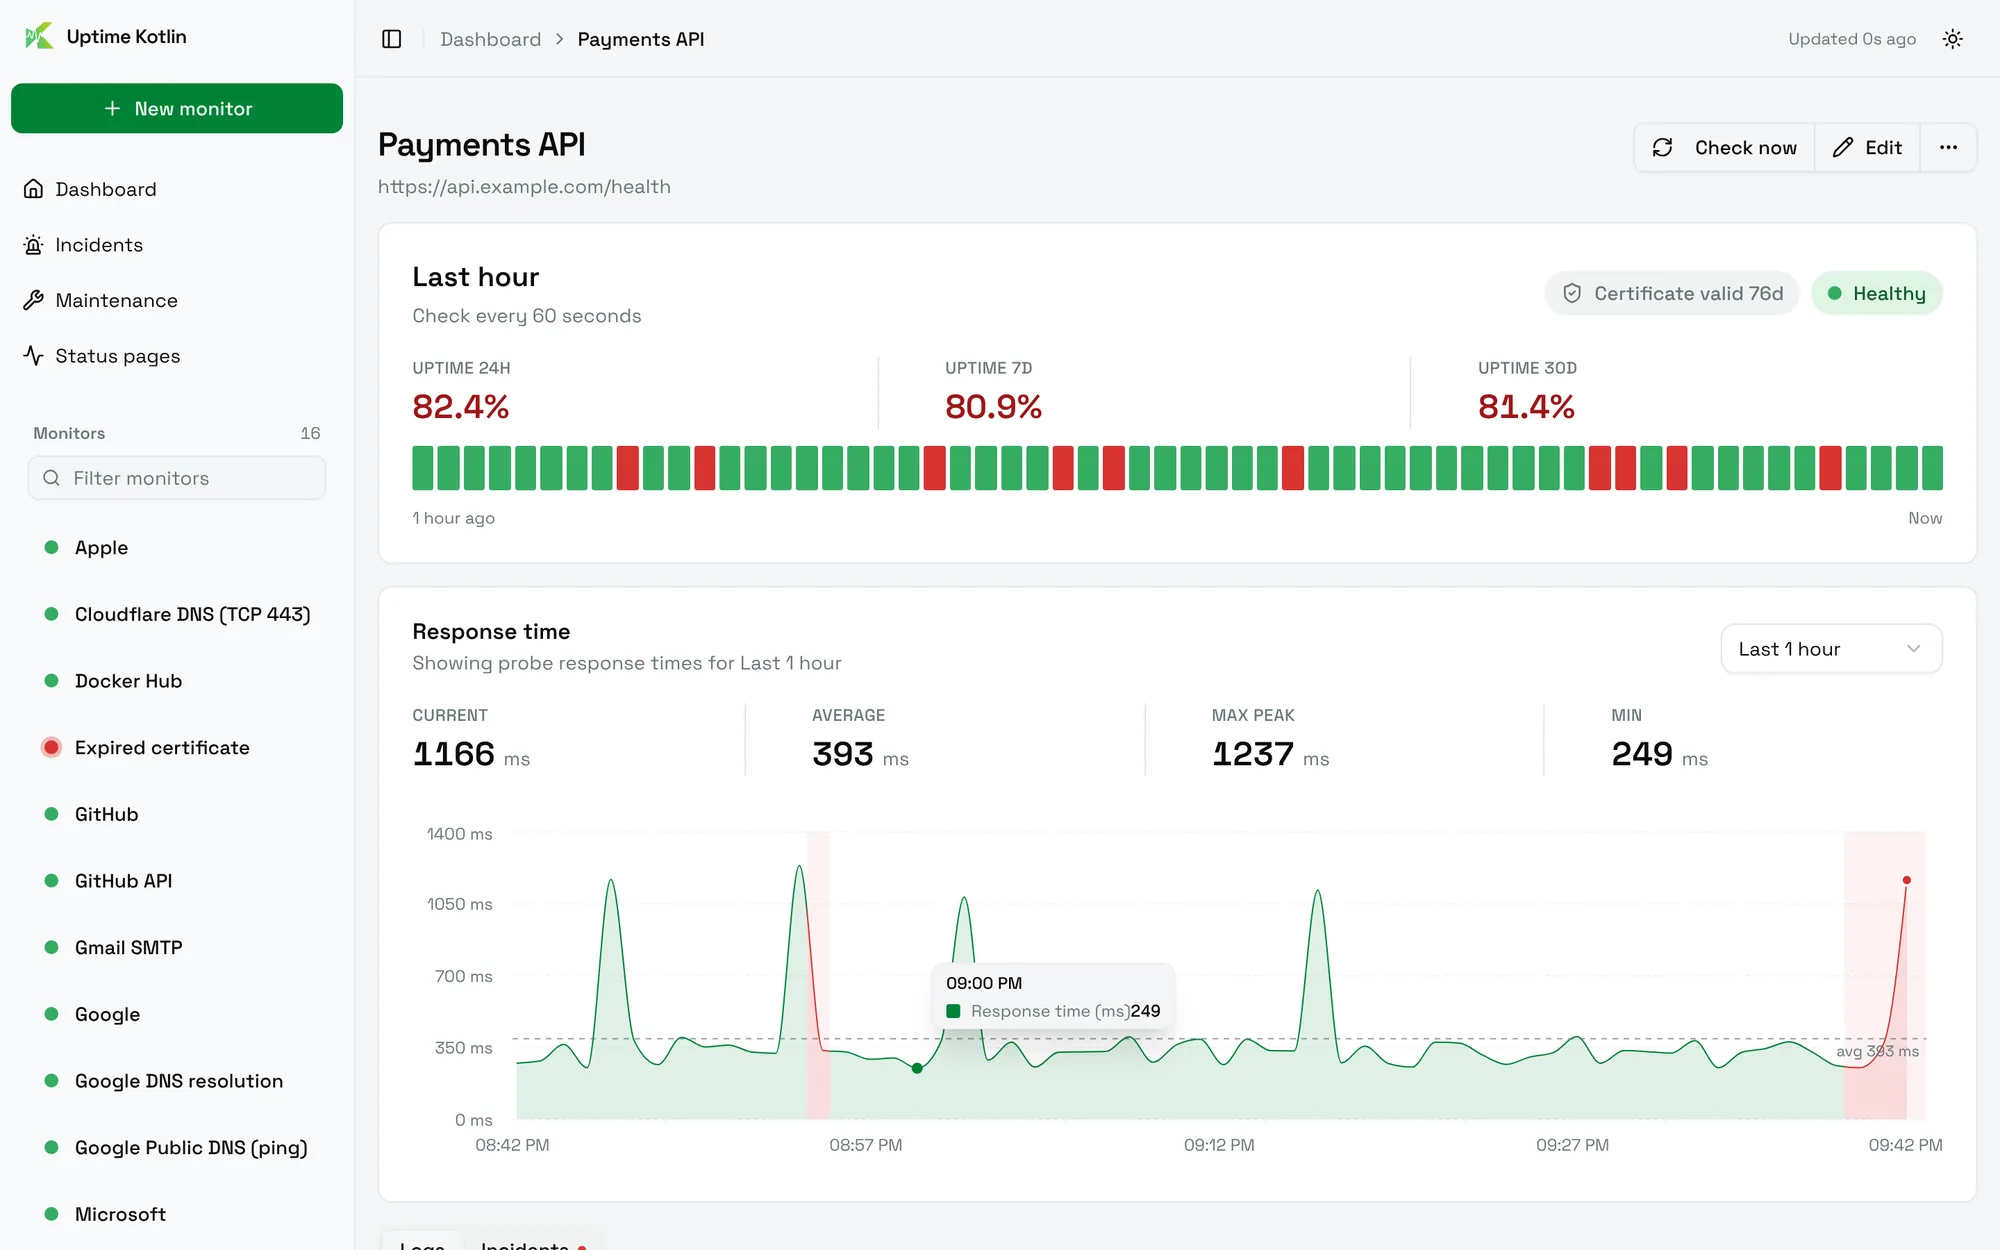Click the Check now button

point(1725,147)
